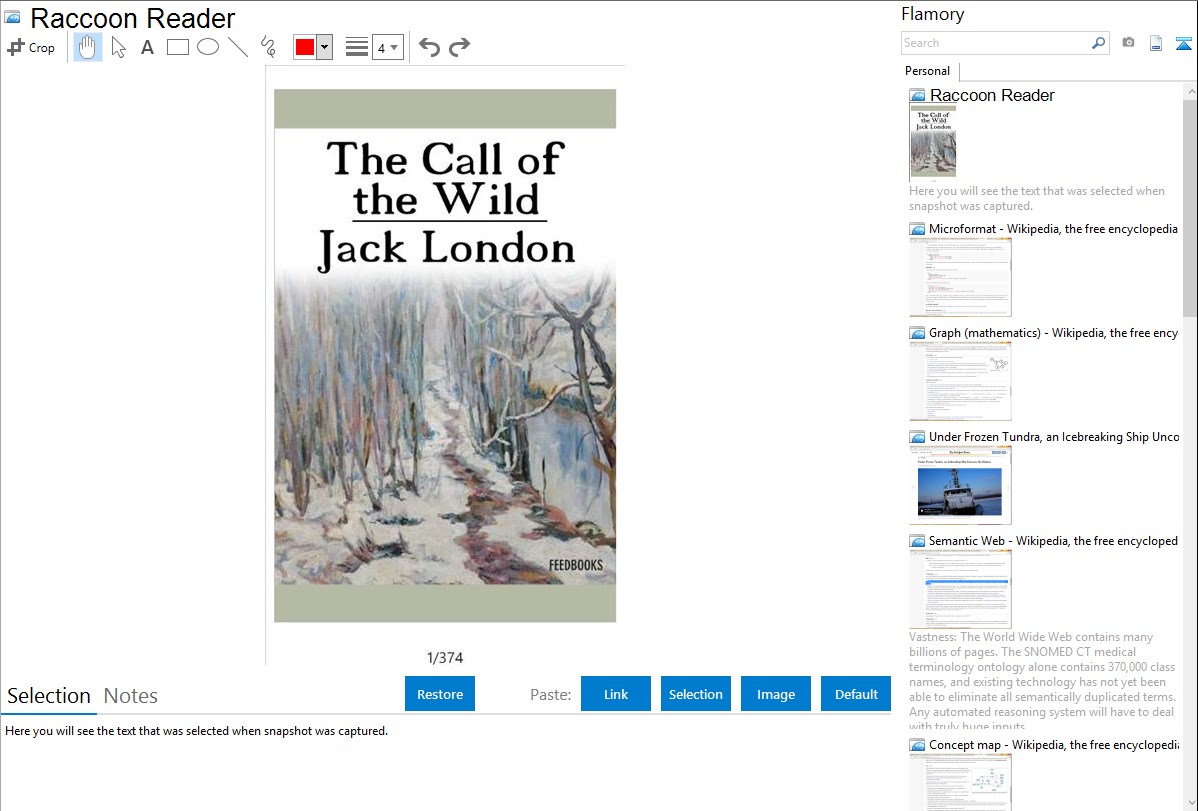Click Under Frozen Tundra snapshot title
The width and height of the screenshot is (1198, 811).
tap(1054, 436)
